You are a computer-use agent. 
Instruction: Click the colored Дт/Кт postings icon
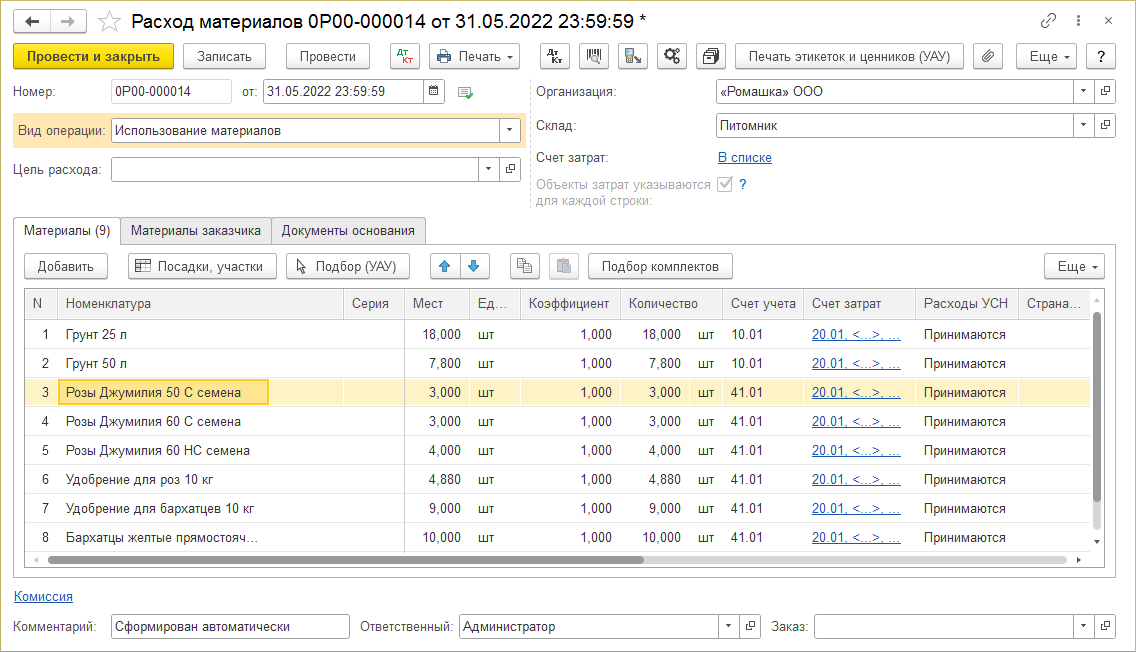coord(404,56)
